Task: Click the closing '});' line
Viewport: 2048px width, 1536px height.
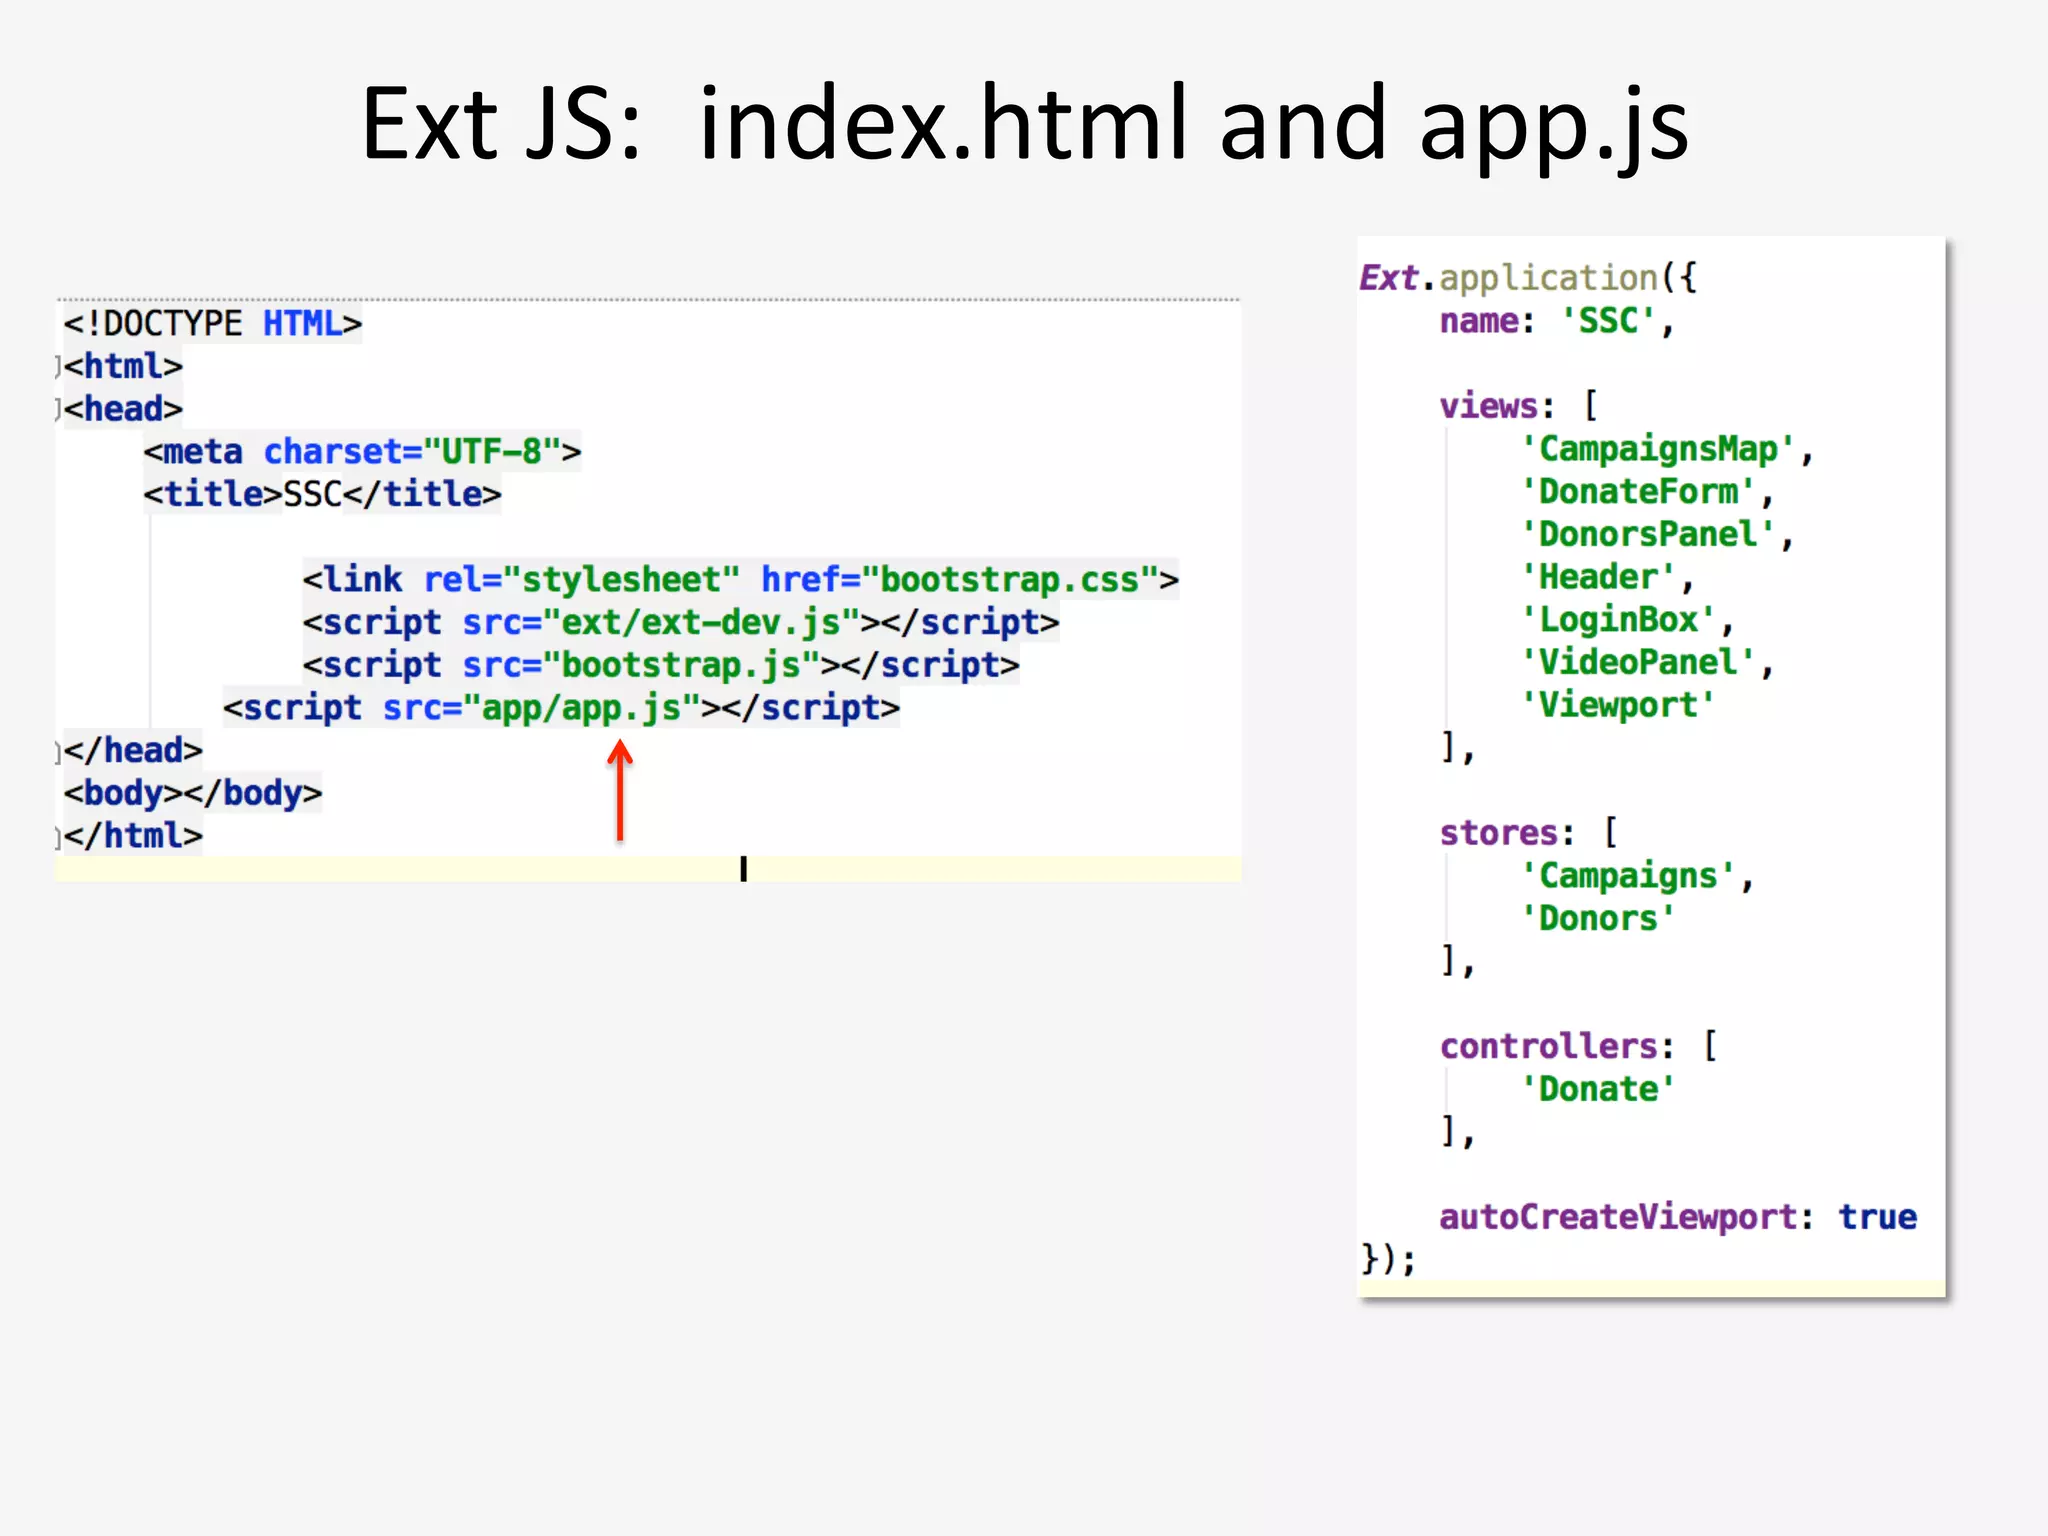Action: tap(1388, 1259)
